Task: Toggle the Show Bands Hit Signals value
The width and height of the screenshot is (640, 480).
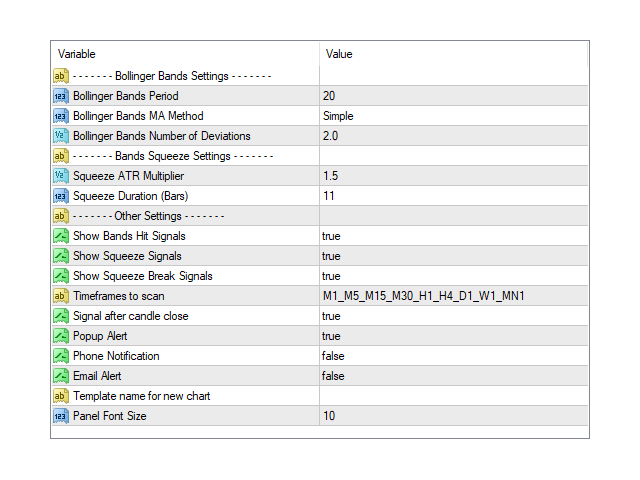Action: coord(331,236)
